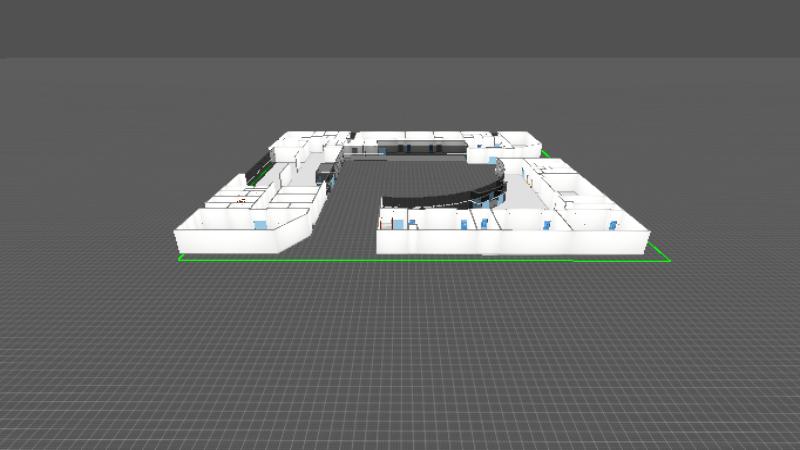Select the green boundary line in front of building
The width and height of the screenshot is (800, 450).
tap(420, 260)
